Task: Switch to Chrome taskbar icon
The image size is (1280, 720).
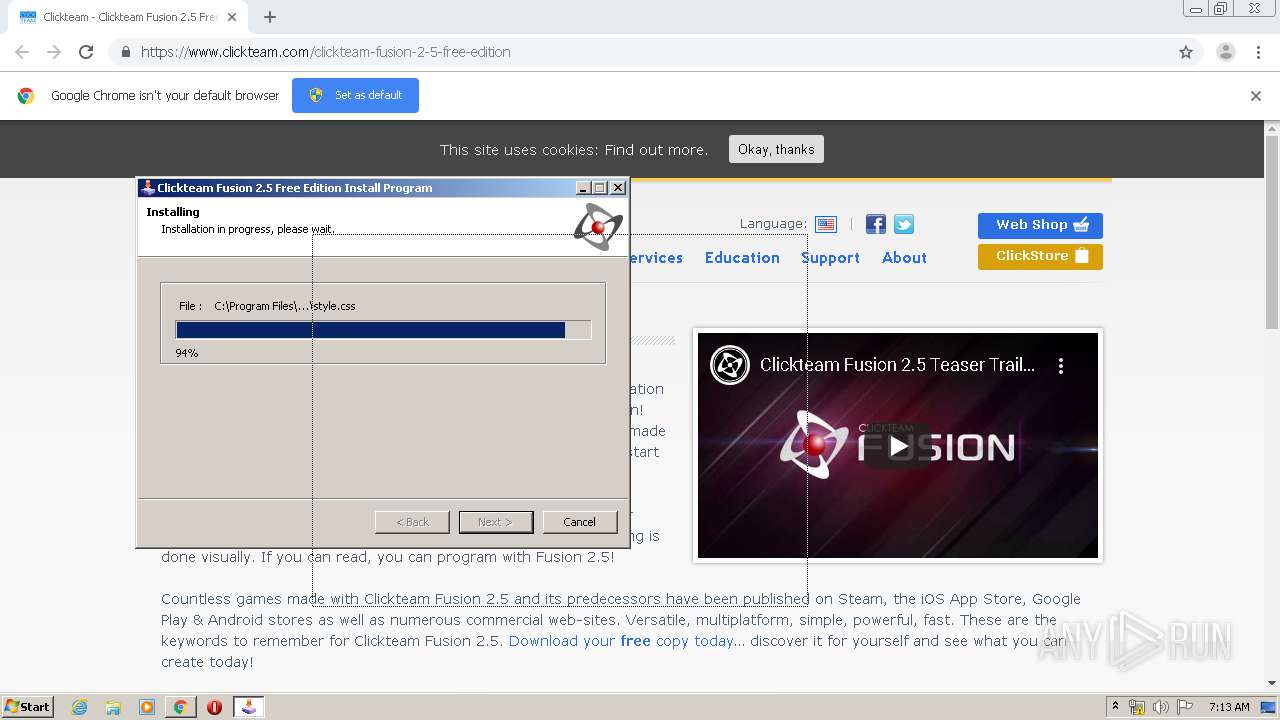Action: [180, 707]
